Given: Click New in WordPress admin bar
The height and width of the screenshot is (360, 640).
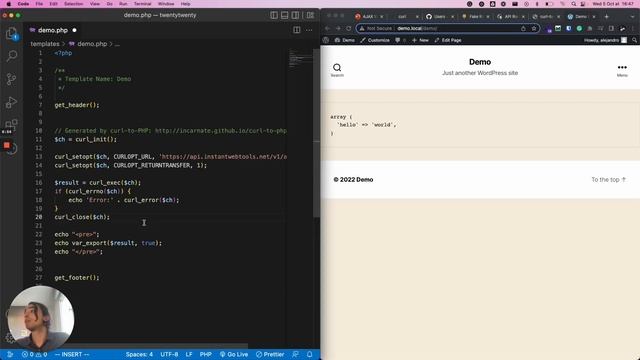Looking at the screenshot, I should click(420, 40).
